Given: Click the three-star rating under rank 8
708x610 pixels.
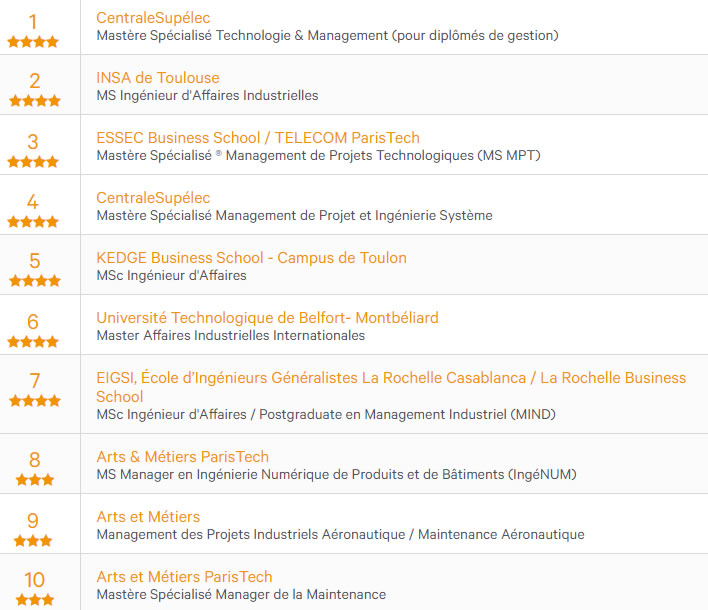Looking at the screenshot, I should (35, 480).
